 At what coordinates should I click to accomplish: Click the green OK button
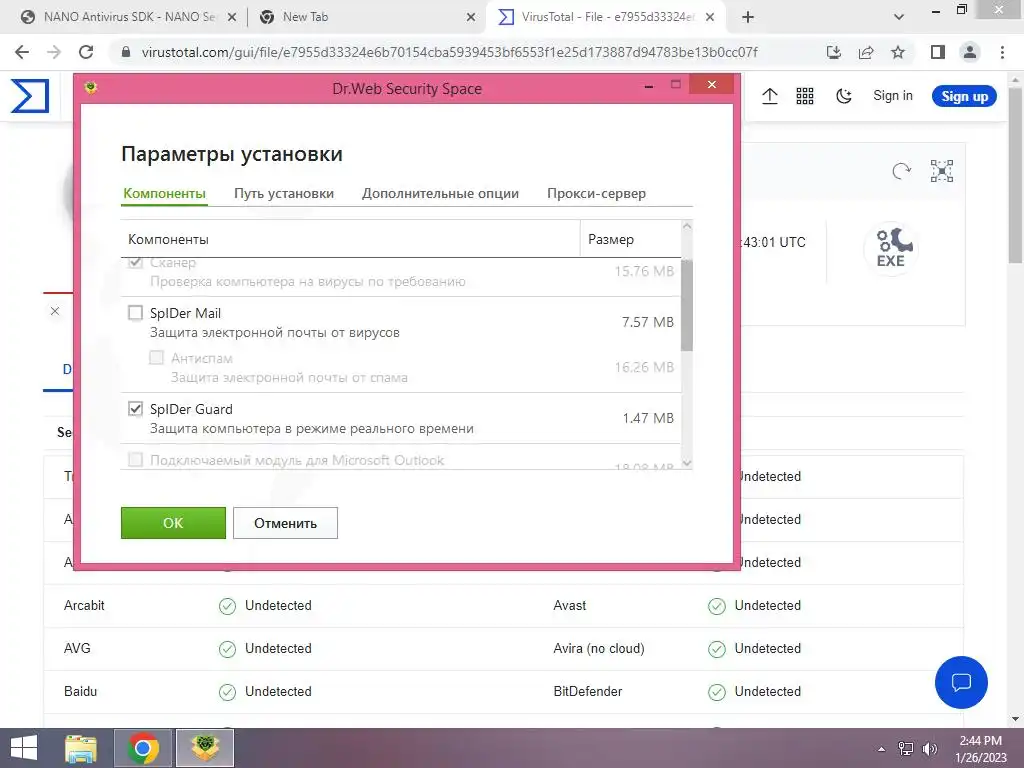click(x=173, y=523)
